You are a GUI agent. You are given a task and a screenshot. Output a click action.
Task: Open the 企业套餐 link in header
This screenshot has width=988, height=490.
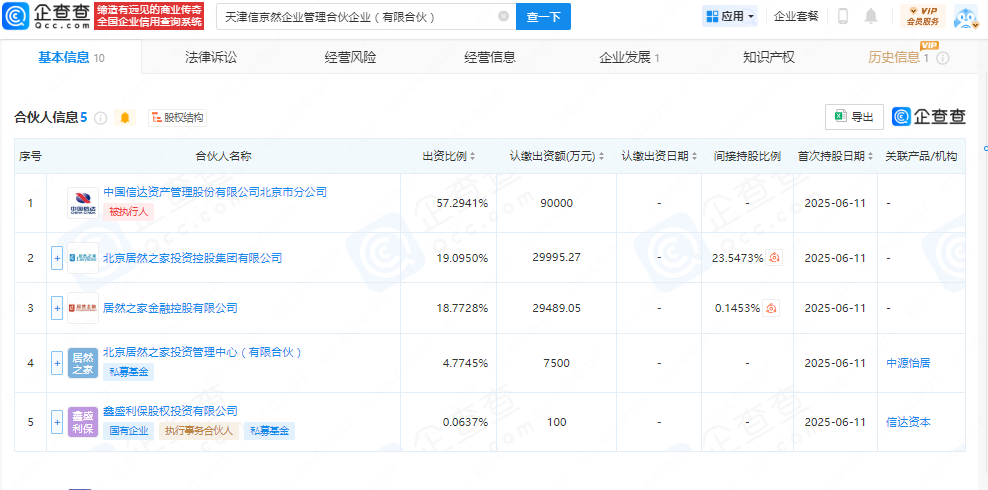pos(796,16)
